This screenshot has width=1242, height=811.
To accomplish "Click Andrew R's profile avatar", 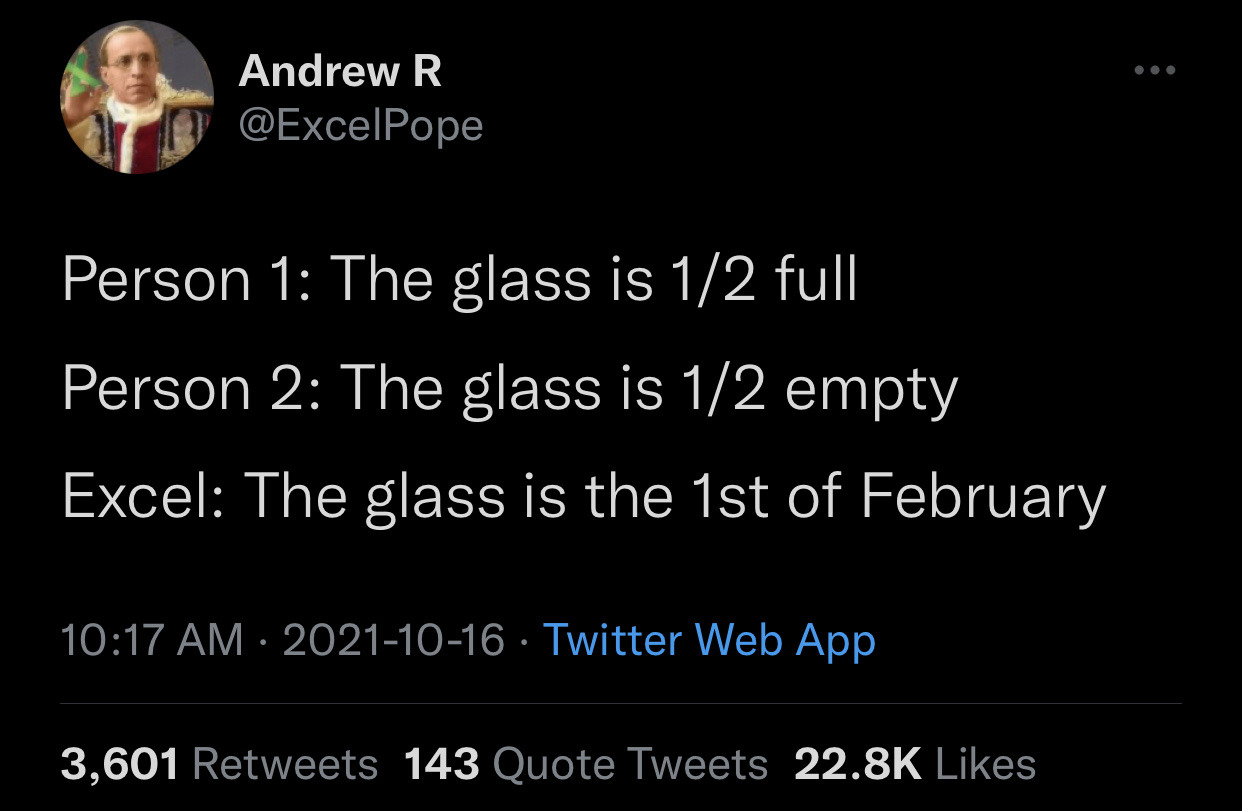I will [137, 97].
